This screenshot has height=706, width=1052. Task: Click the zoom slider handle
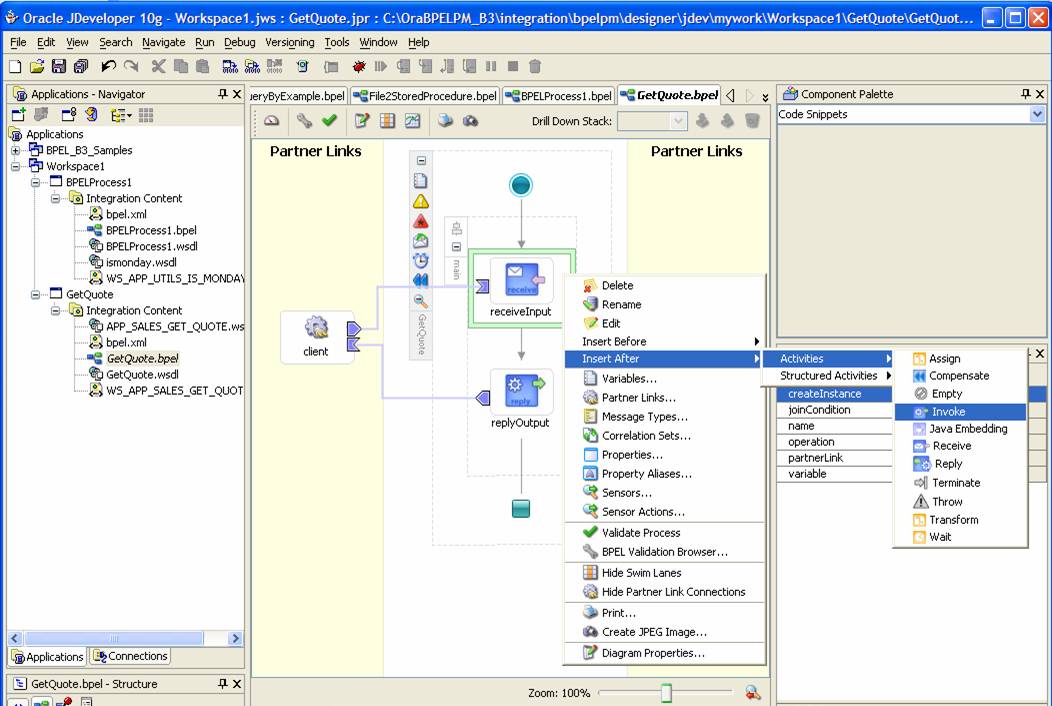[x=666, y=693]
